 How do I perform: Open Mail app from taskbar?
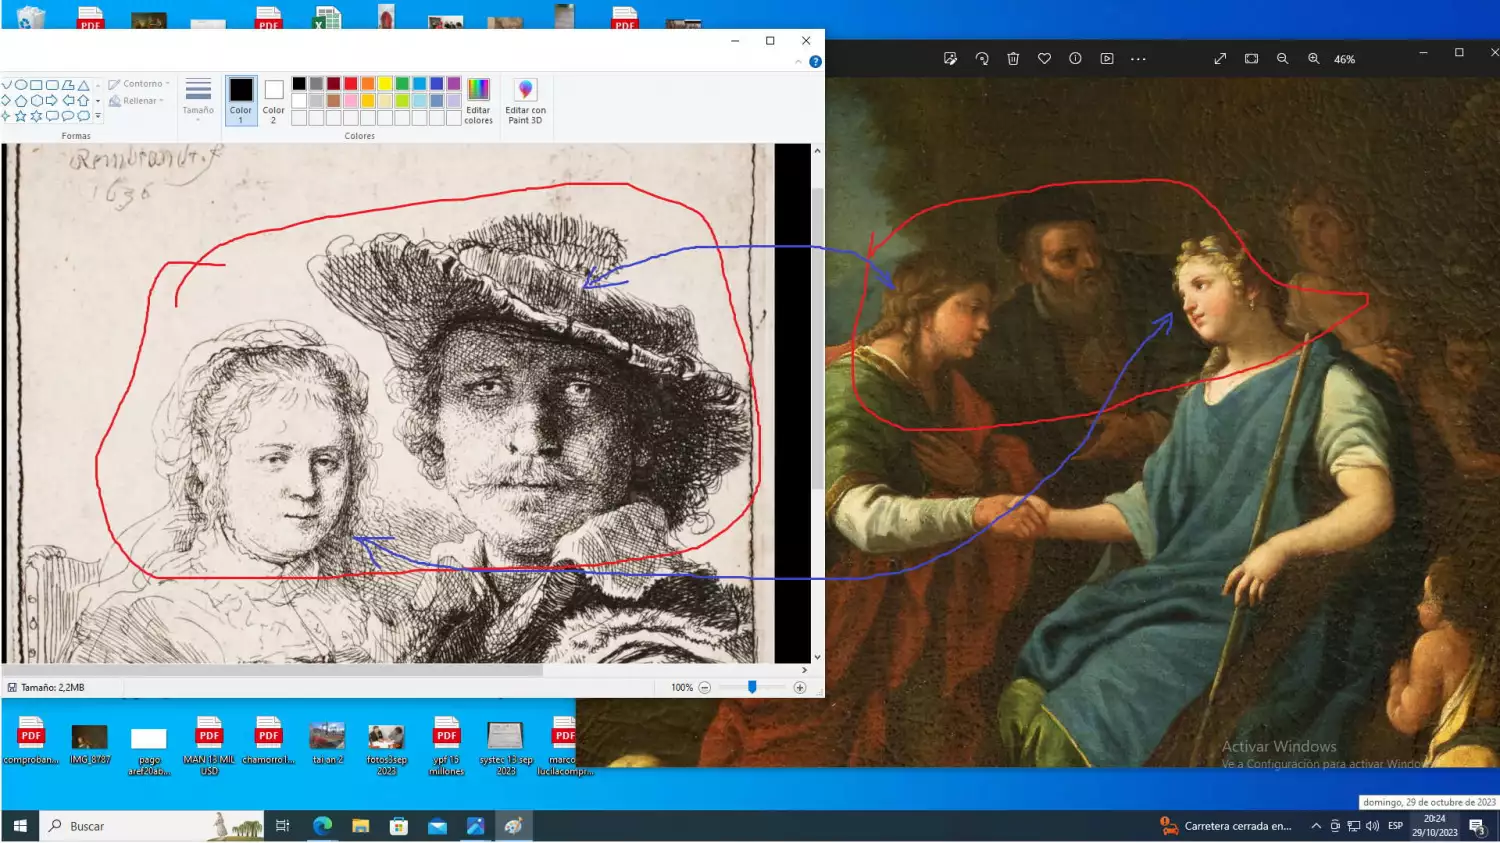point(437,826)
